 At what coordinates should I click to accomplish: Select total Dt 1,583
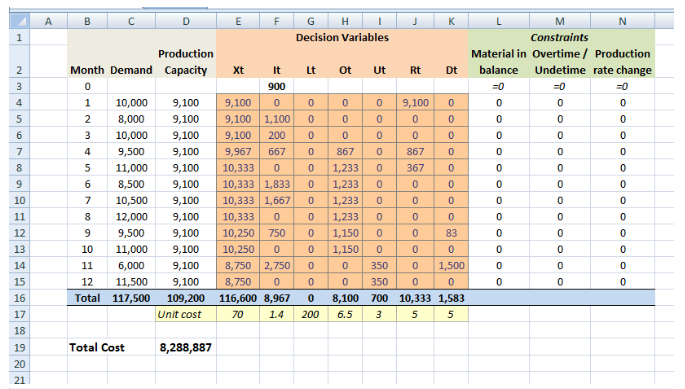[x=451, y=298]
